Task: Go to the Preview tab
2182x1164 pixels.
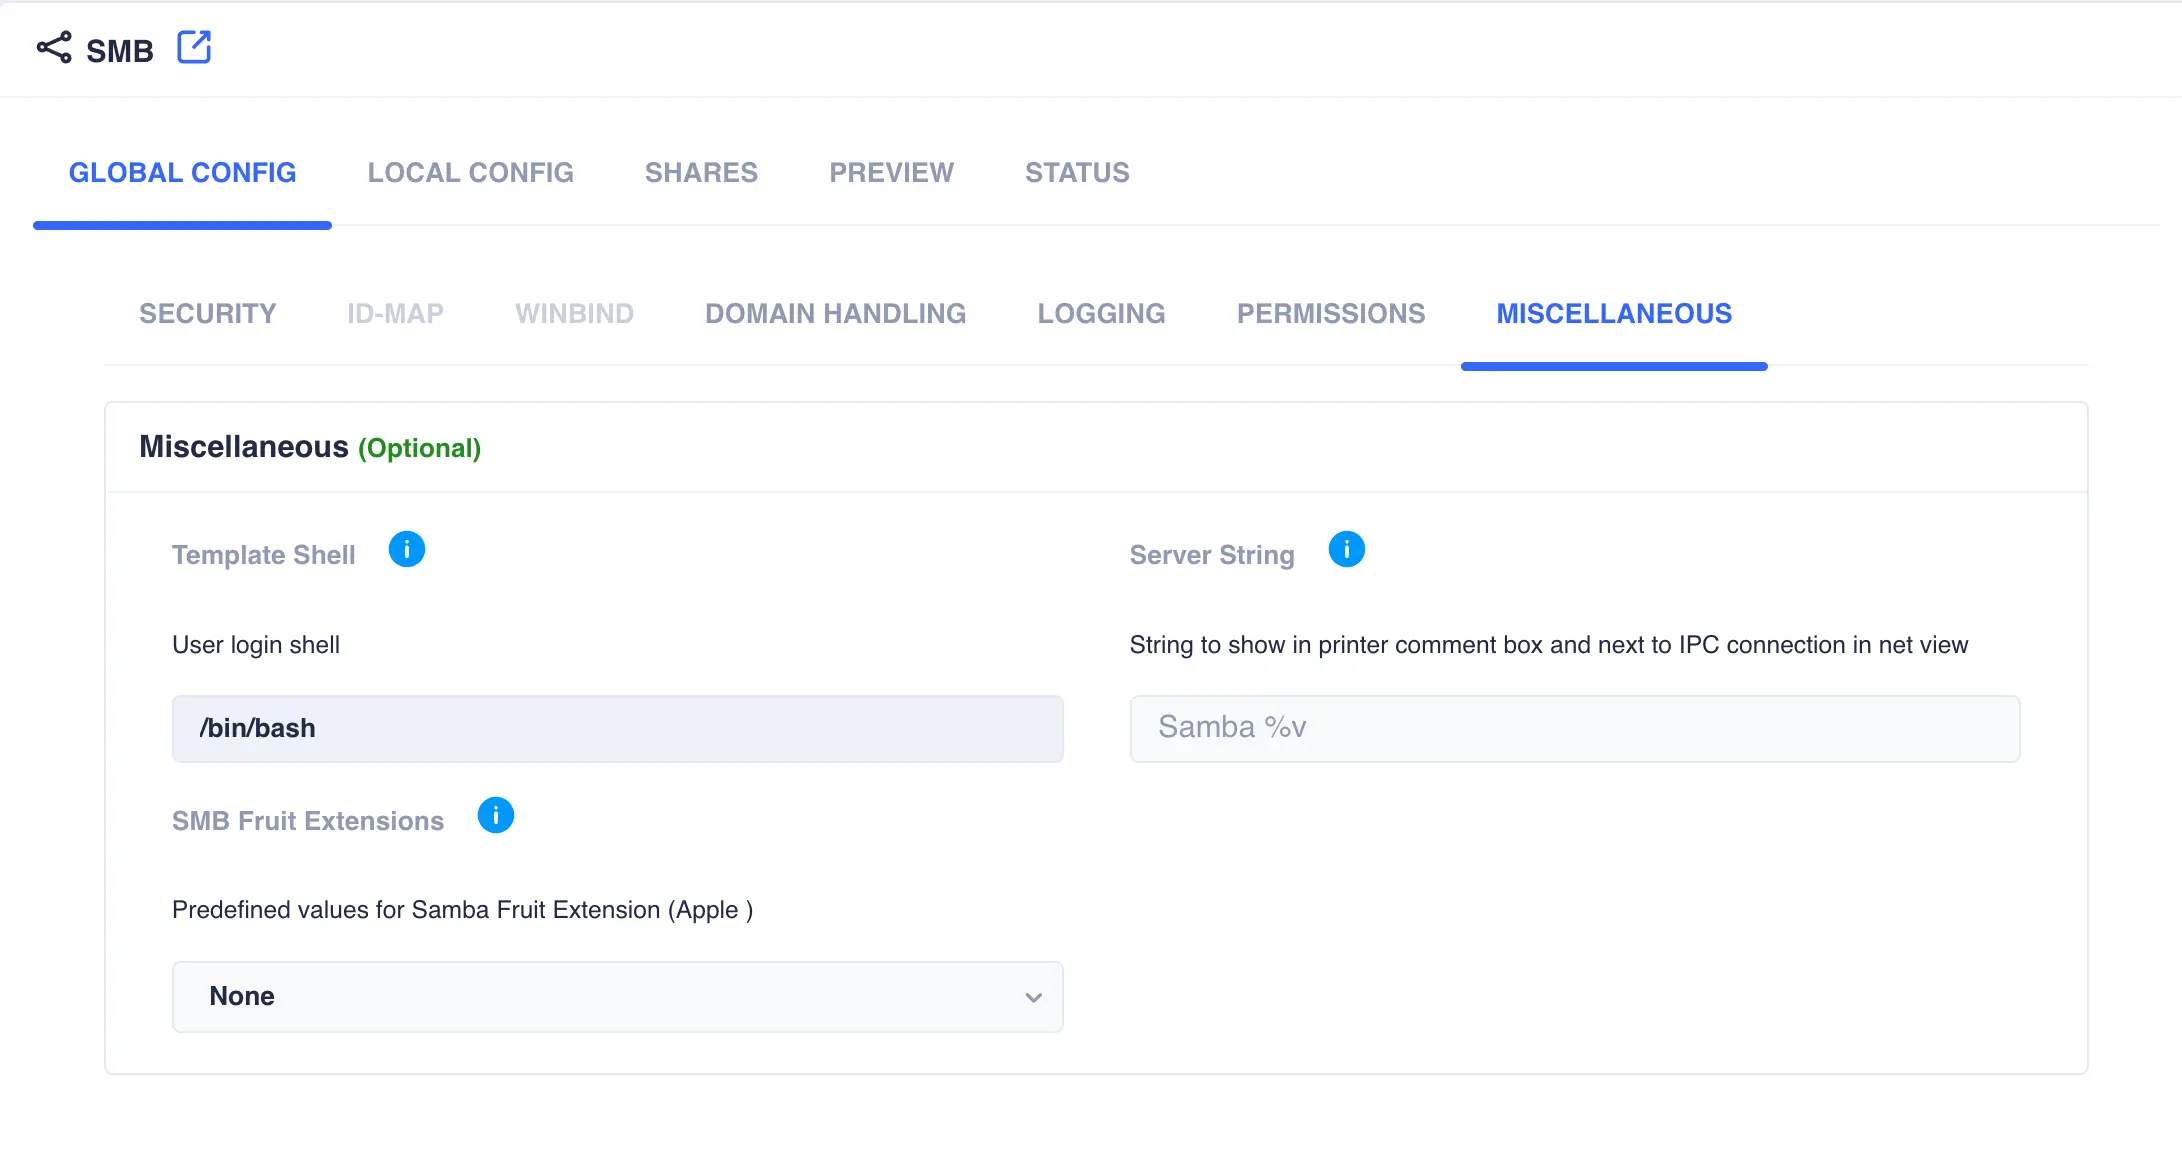Action: click(x=891, y=172)
